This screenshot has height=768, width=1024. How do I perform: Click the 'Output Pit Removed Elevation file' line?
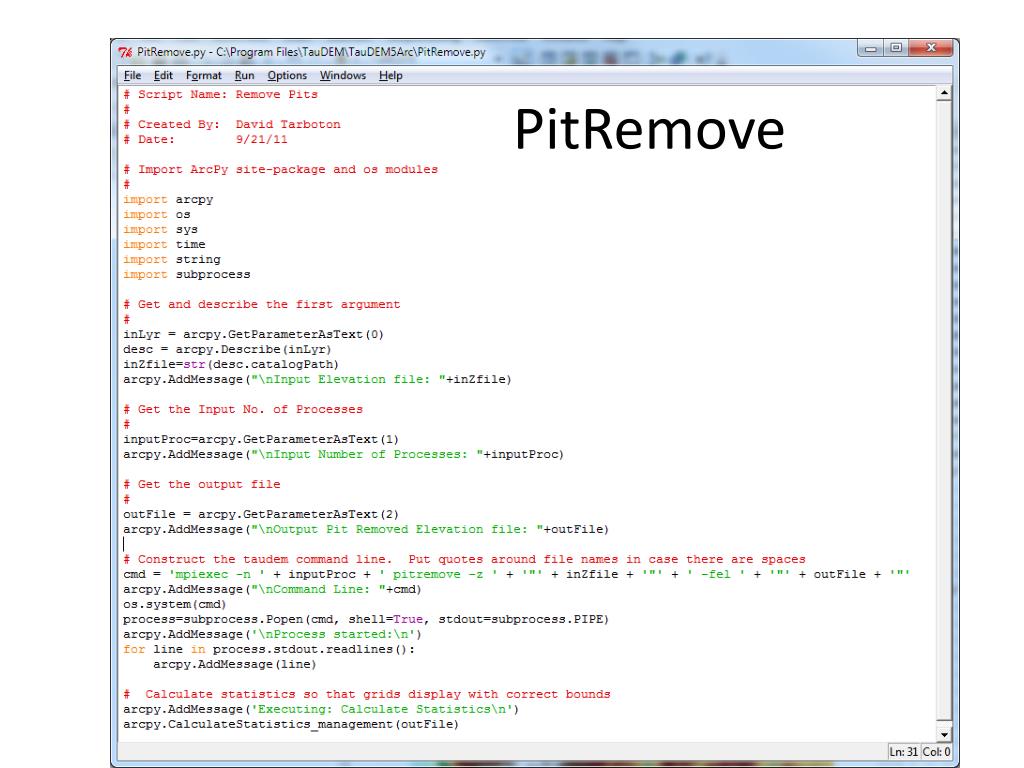pyautogui.click(x=366, y=530)
